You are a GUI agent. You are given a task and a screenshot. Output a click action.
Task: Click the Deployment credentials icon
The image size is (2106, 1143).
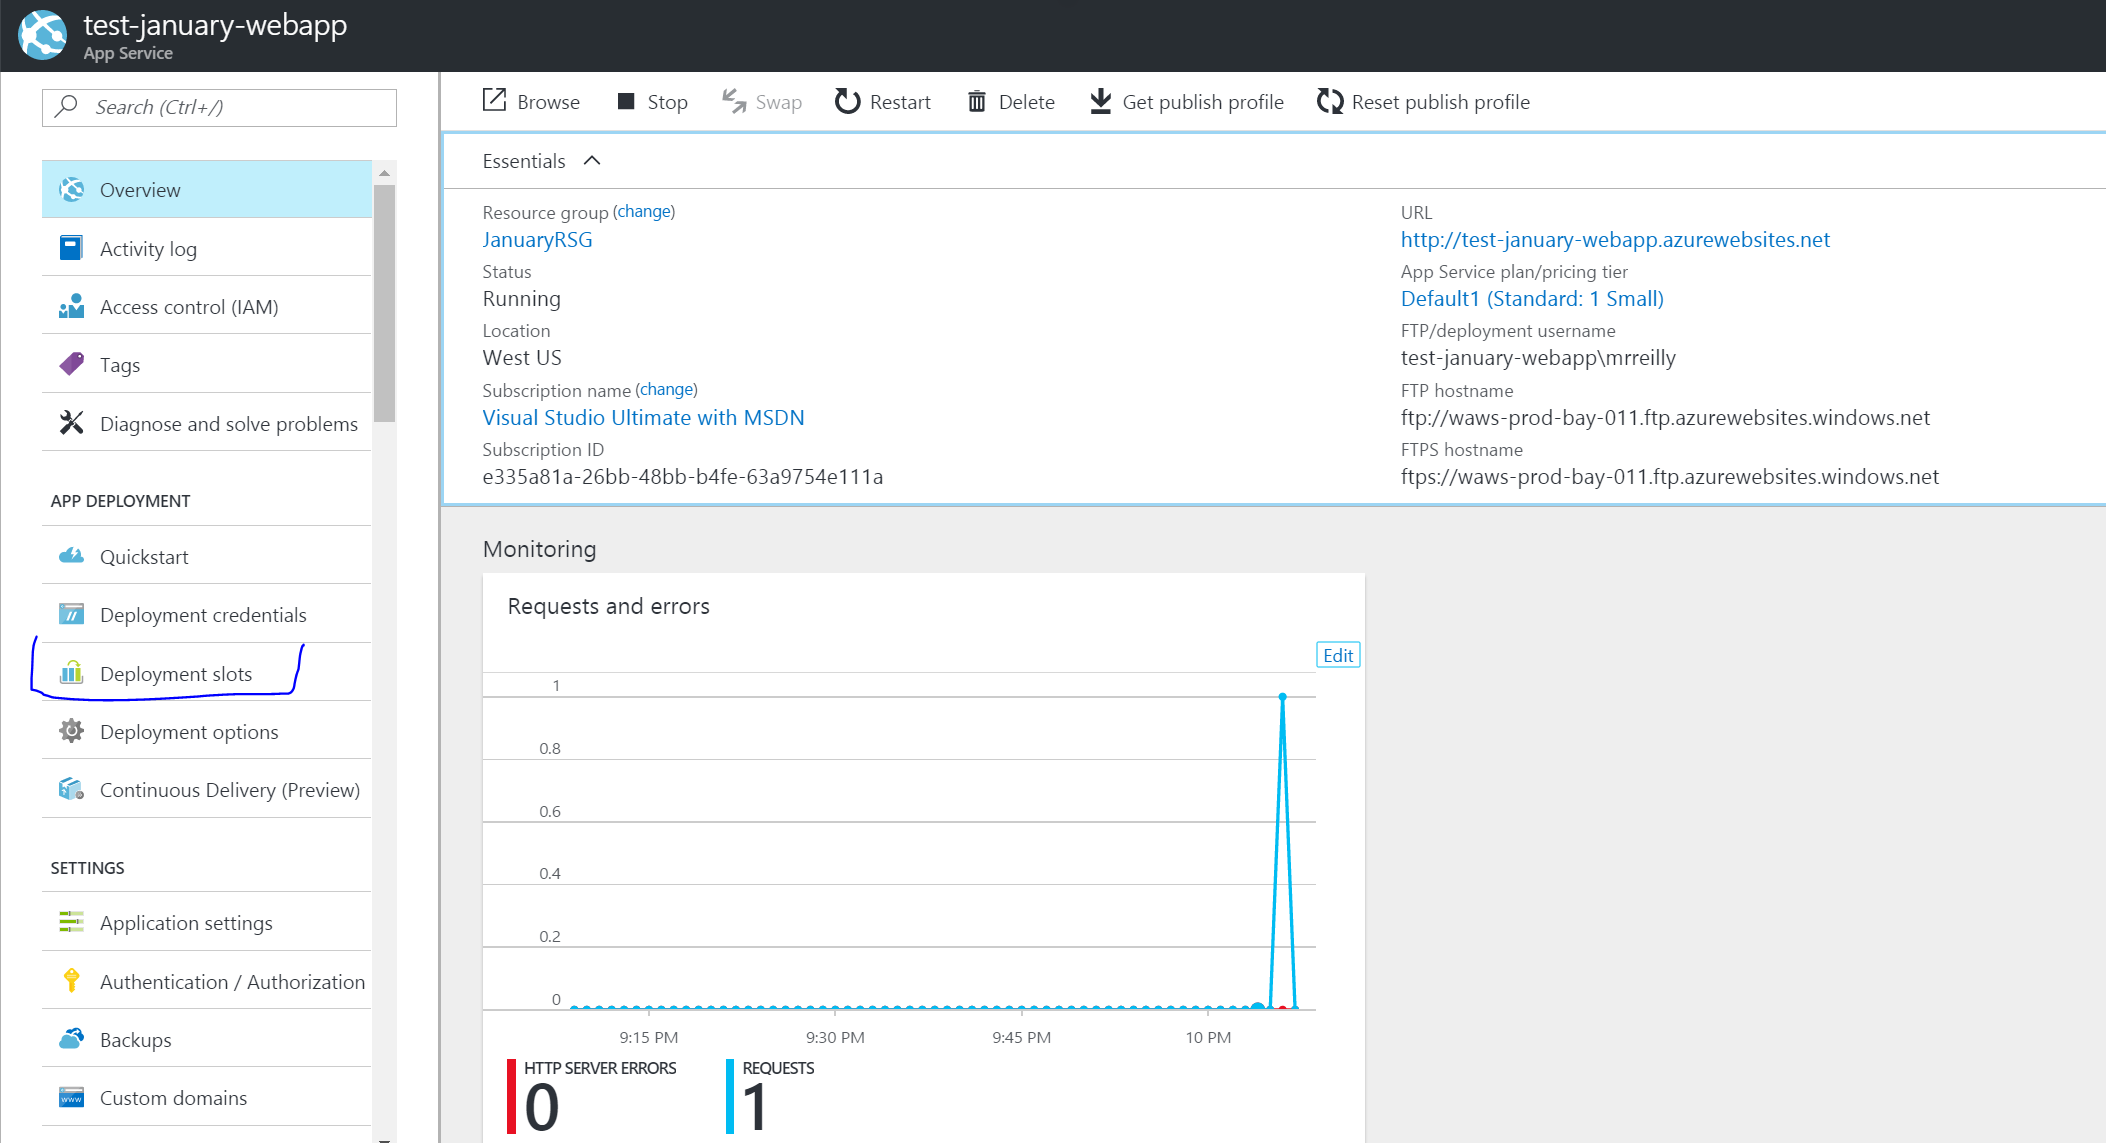71,614
